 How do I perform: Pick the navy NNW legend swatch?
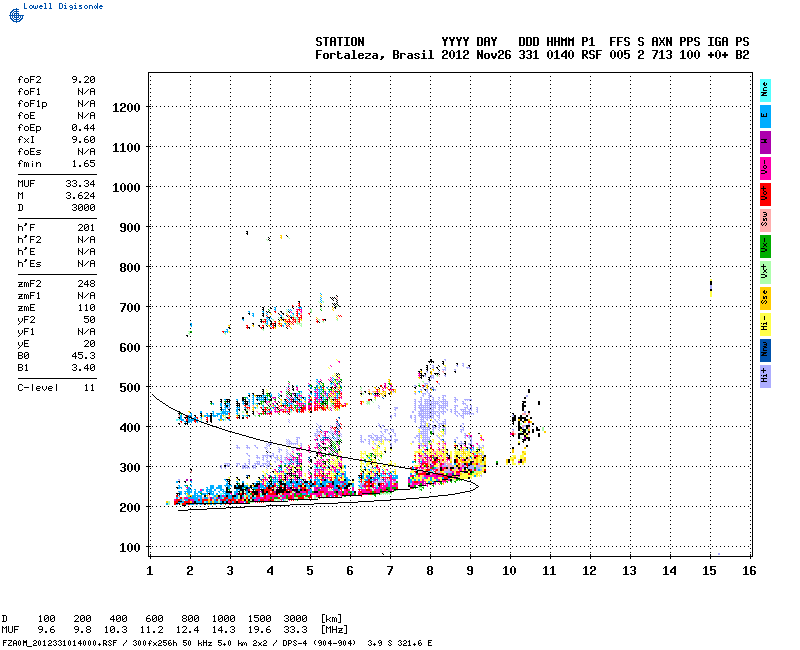[x=765, y=351]
